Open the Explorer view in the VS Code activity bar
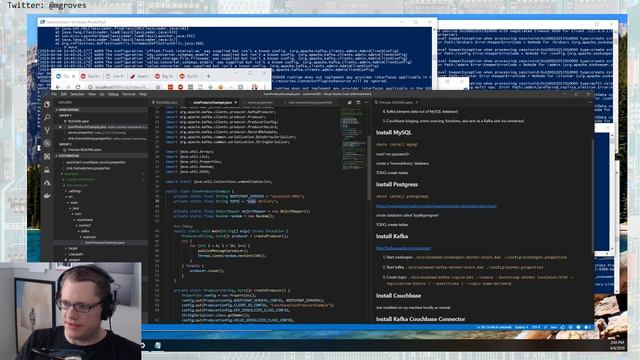 (x=47, y=104)
